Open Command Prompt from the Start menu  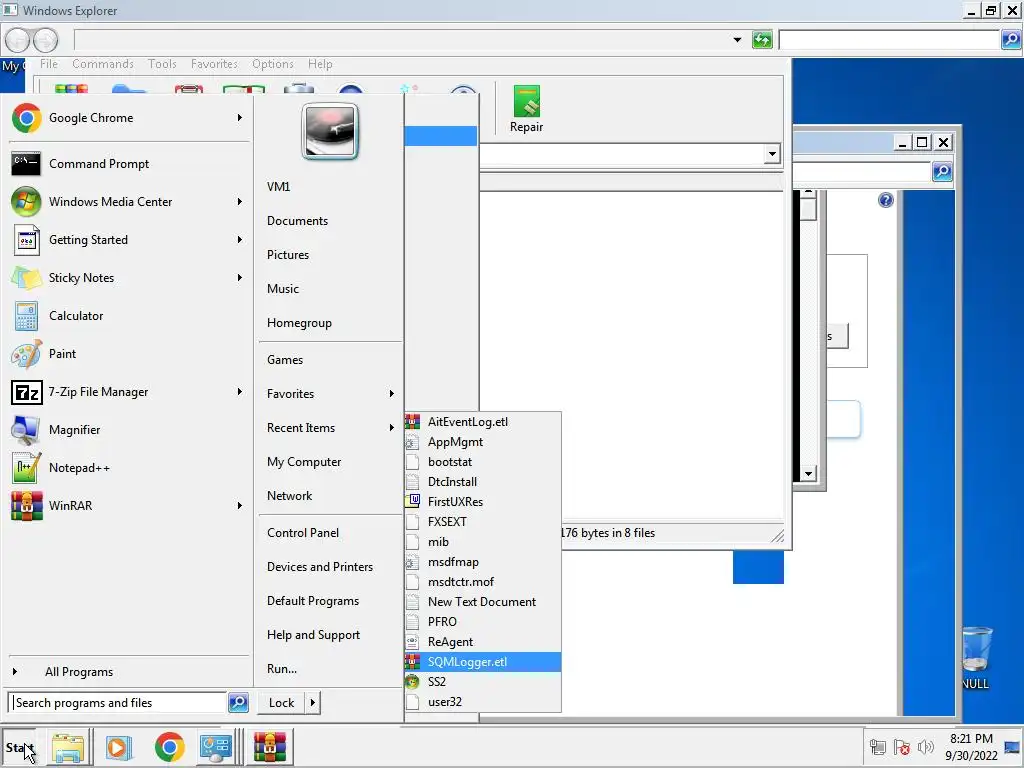click(x=99, y=163)
